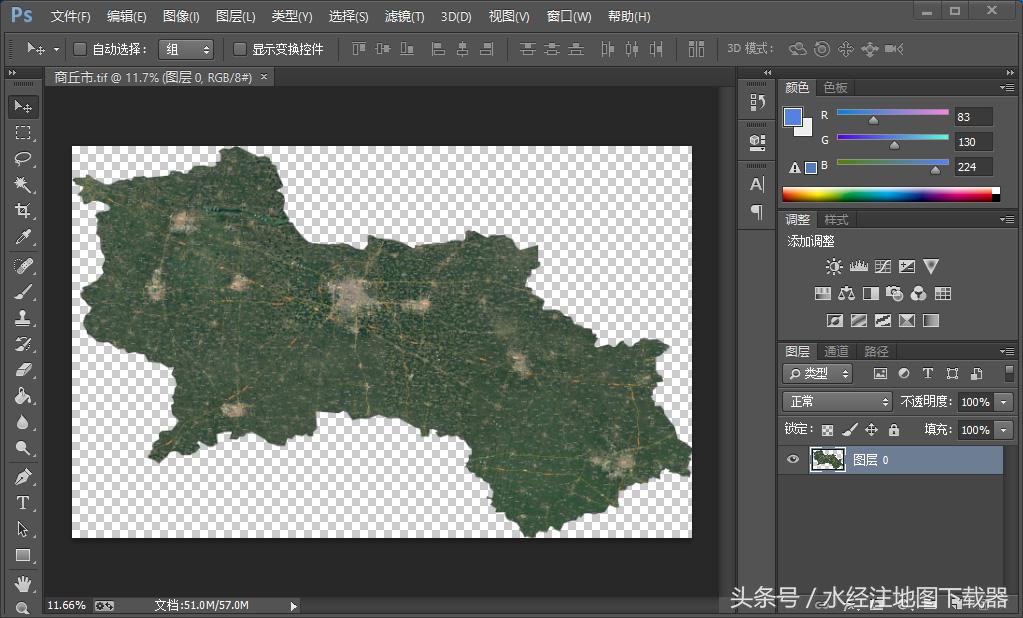The height and width of the screenshot is (618, 1023).
Task: Select the Crop tool
Action: point(23,211)
